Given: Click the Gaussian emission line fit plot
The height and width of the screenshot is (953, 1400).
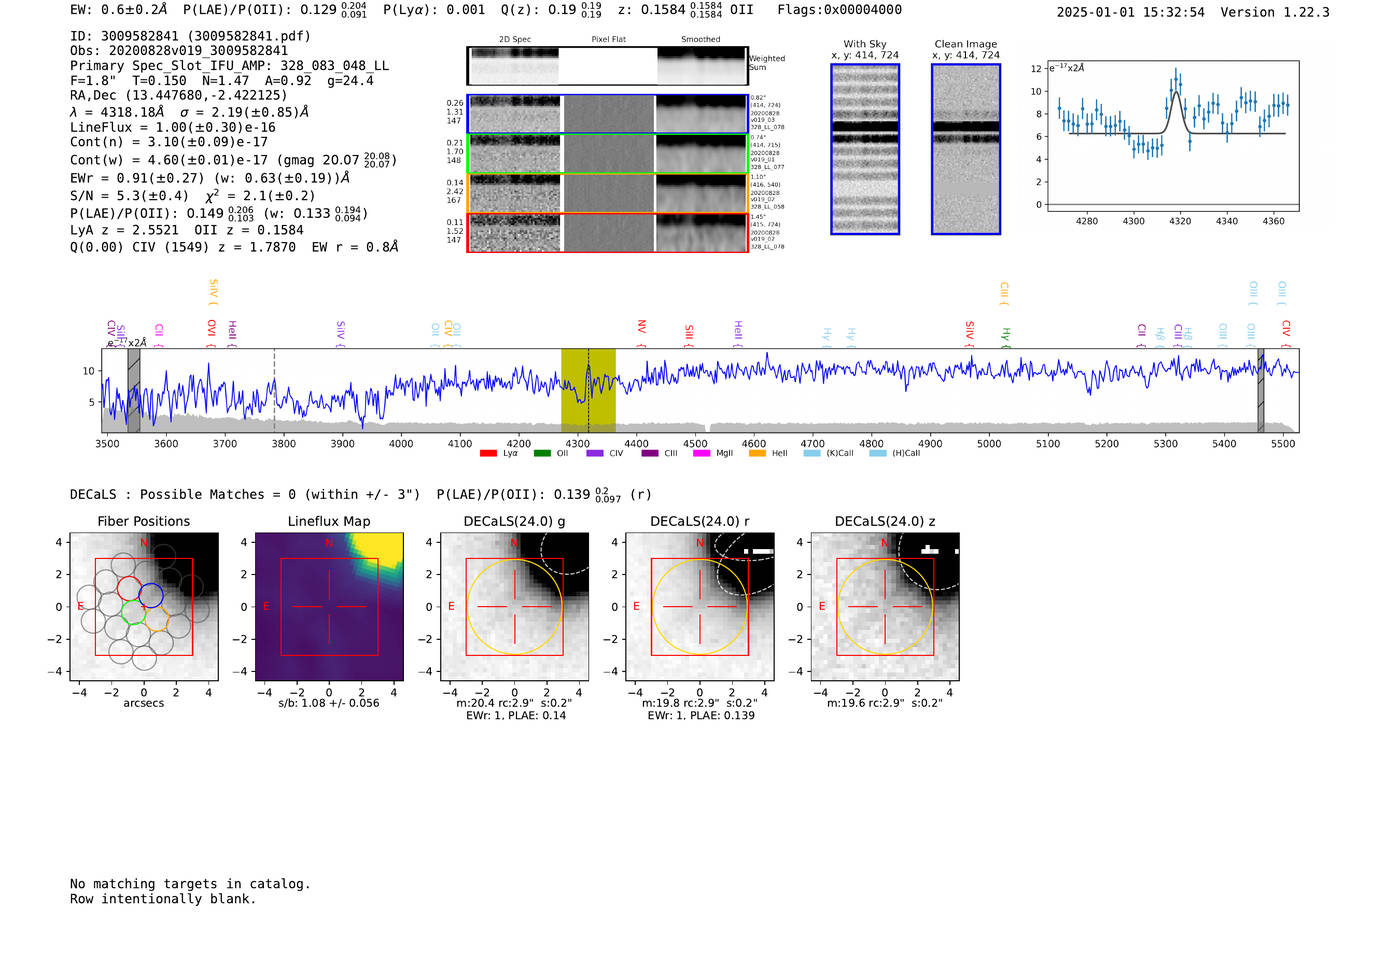Looking at the screenshot, I should pos(1171,137).
